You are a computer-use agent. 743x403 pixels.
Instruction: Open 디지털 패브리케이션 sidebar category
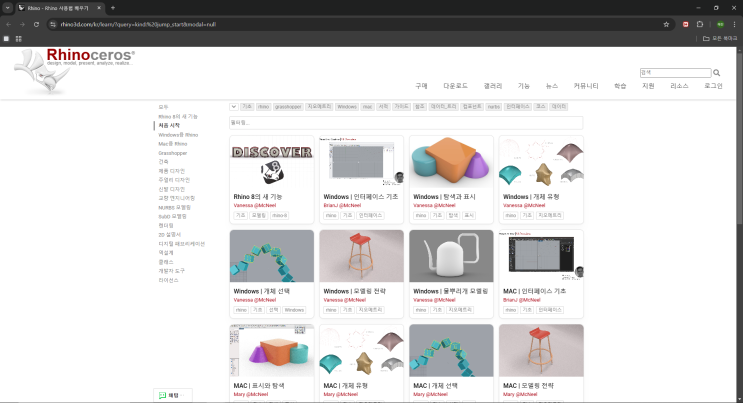tap(181, 244)
